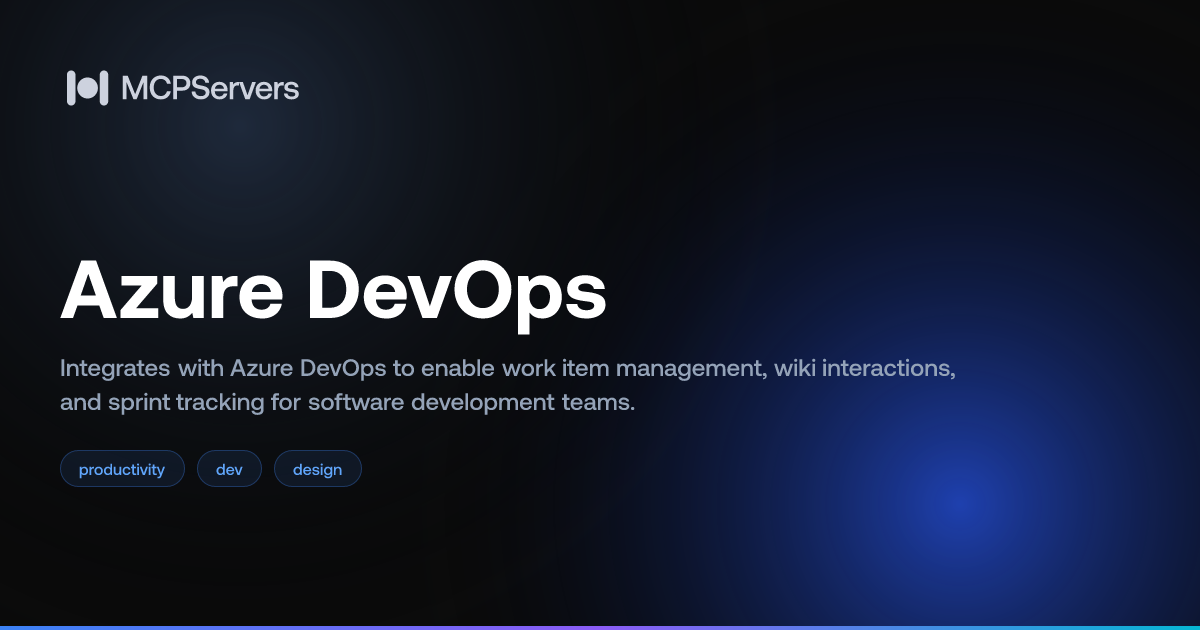Click the MCPServers logo icon
The width and height of the screenshot is (1200, 630).
tap(87, 88)
